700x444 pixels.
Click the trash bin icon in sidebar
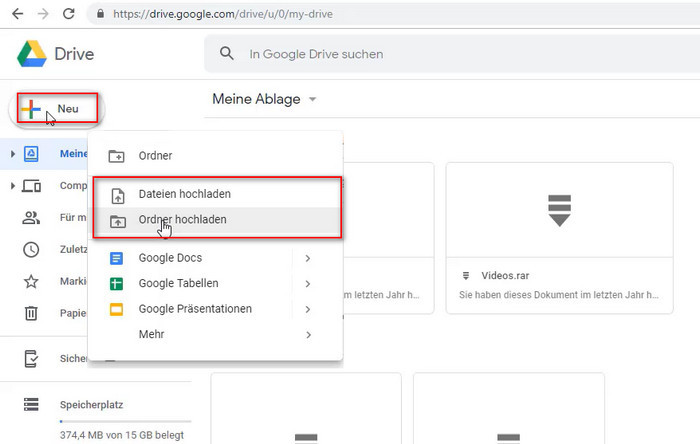[31, 313]
